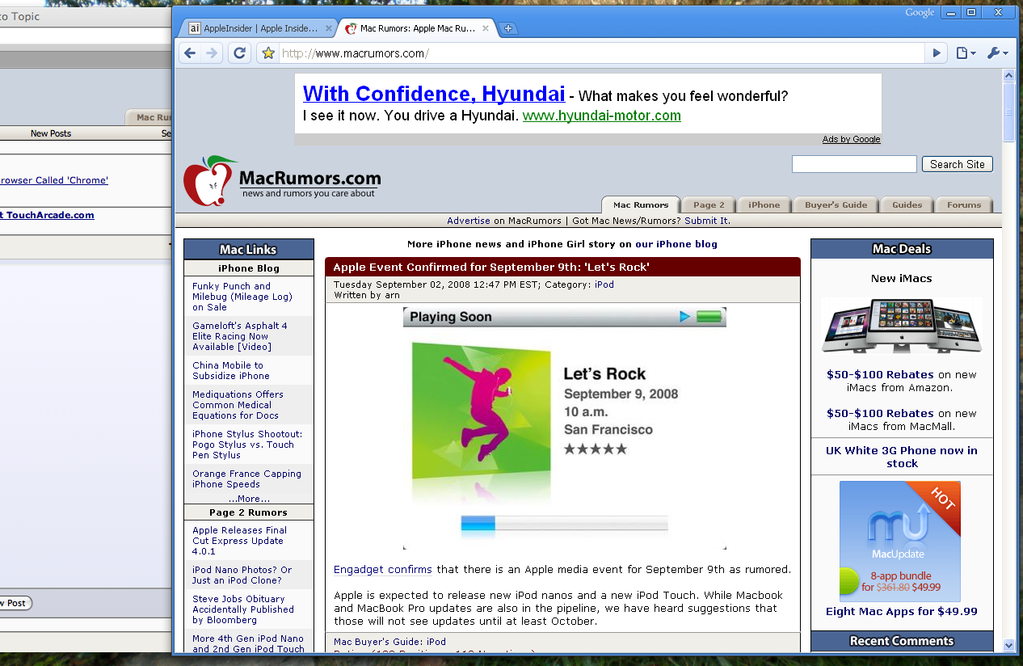
Task: Open the iPhone site tab
Action: (763, 205)
